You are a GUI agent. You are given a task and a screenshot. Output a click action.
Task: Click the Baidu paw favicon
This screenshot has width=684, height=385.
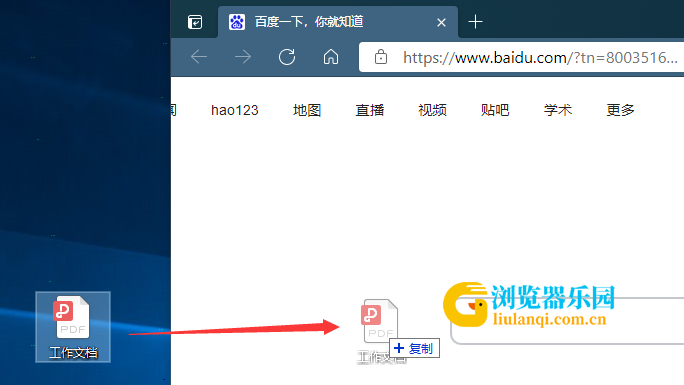(237, 22)
